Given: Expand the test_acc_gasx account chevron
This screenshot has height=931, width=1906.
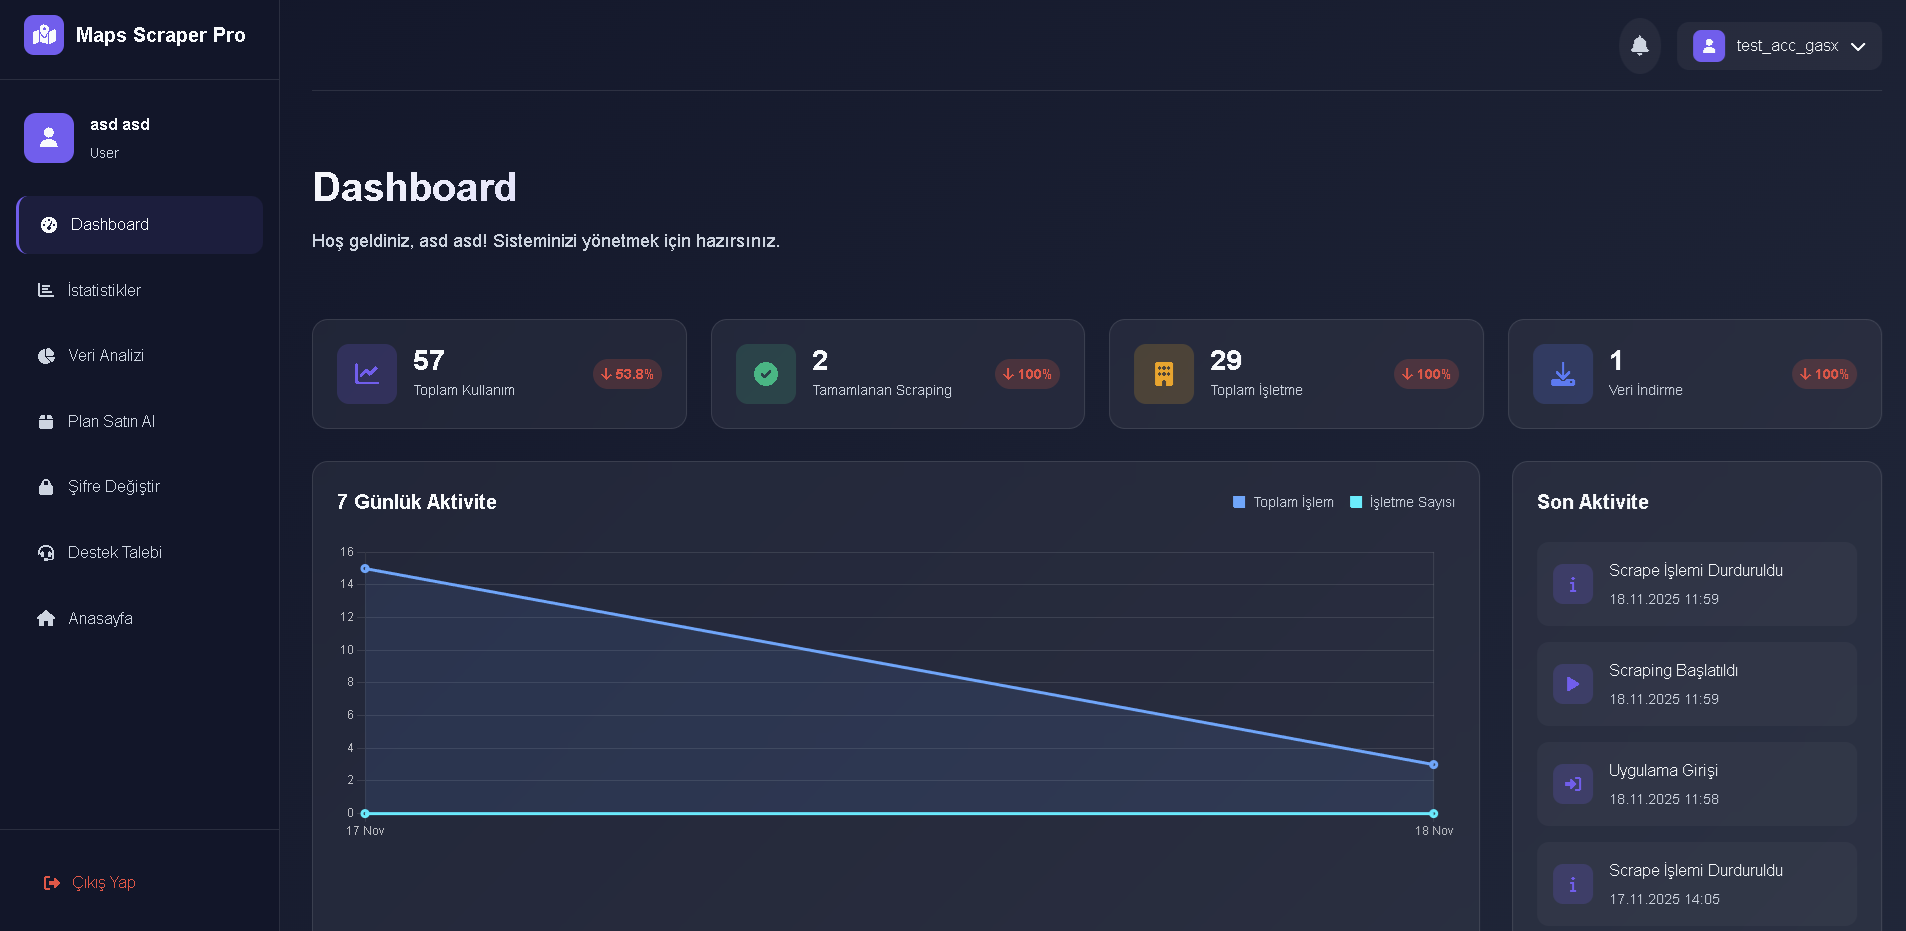Looking at the screenshot, I should coord(1858,47).
